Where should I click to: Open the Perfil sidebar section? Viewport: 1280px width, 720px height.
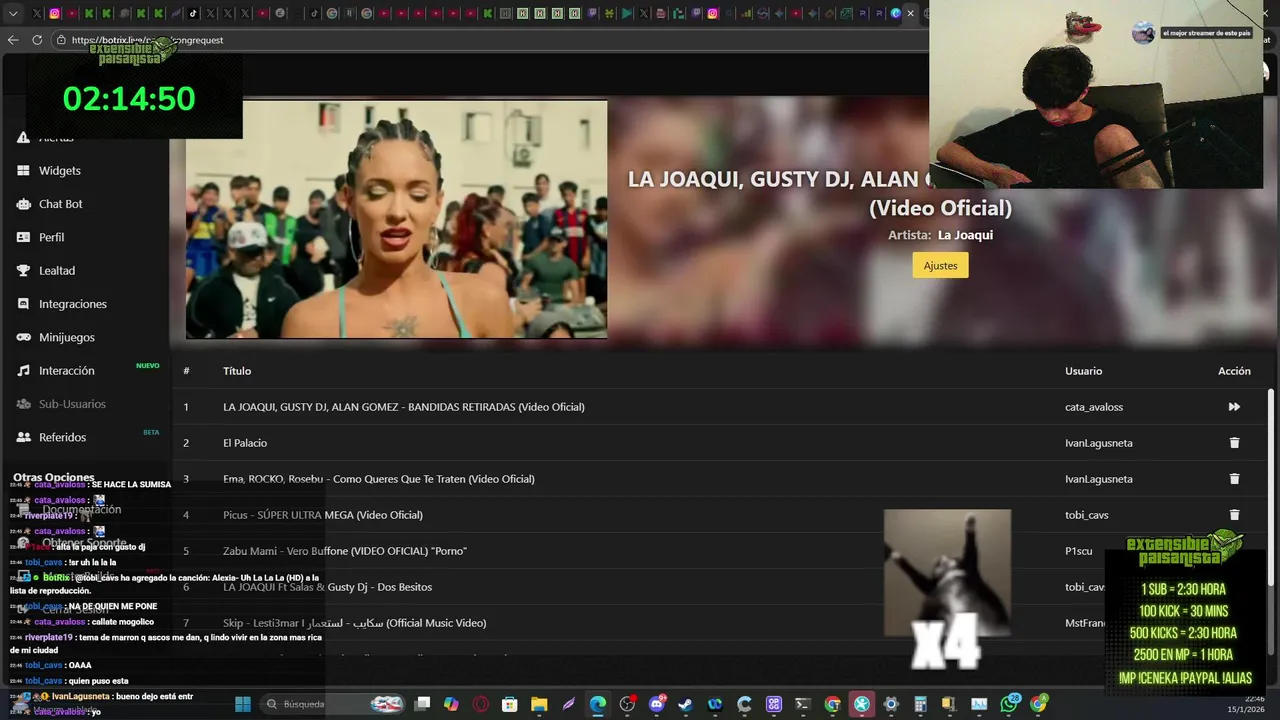(x=52, y=237)
